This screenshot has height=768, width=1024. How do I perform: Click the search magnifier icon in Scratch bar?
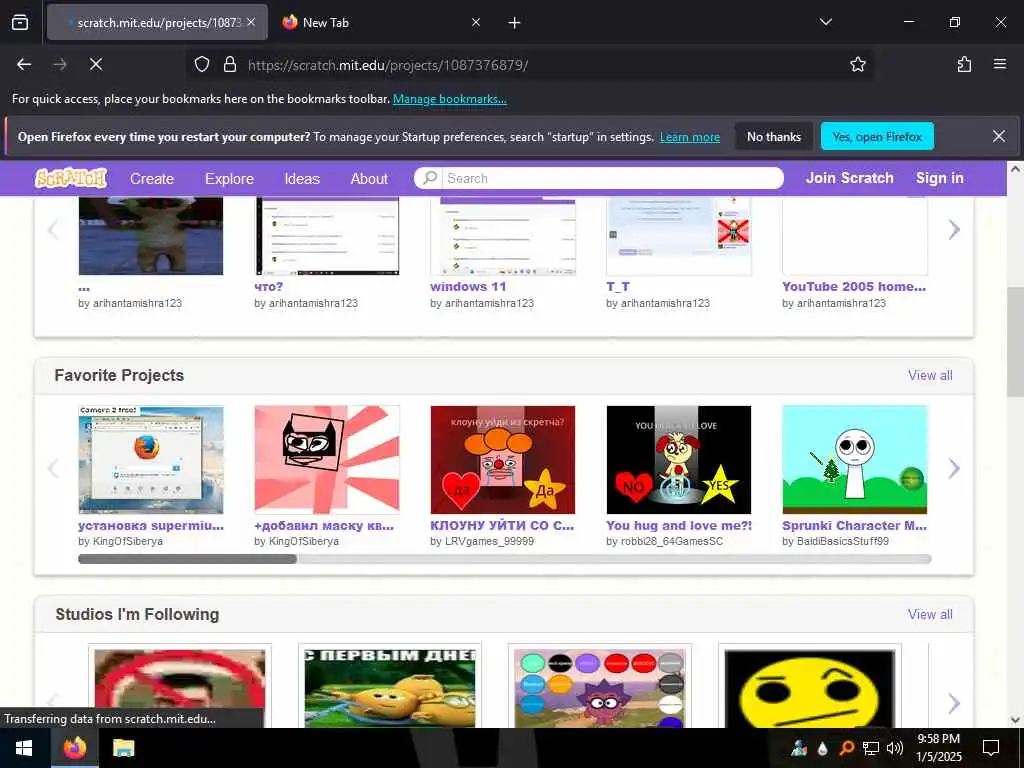(430, 178)
